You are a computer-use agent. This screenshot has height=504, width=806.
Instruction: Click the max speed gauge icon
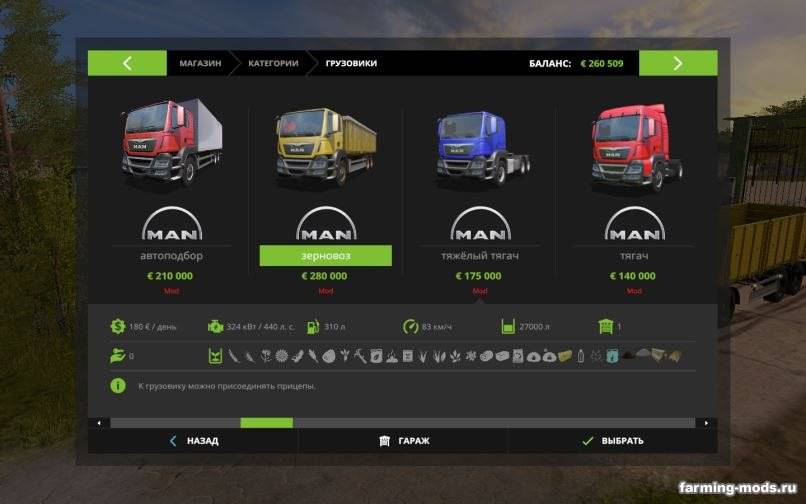(x=410, y=327)
